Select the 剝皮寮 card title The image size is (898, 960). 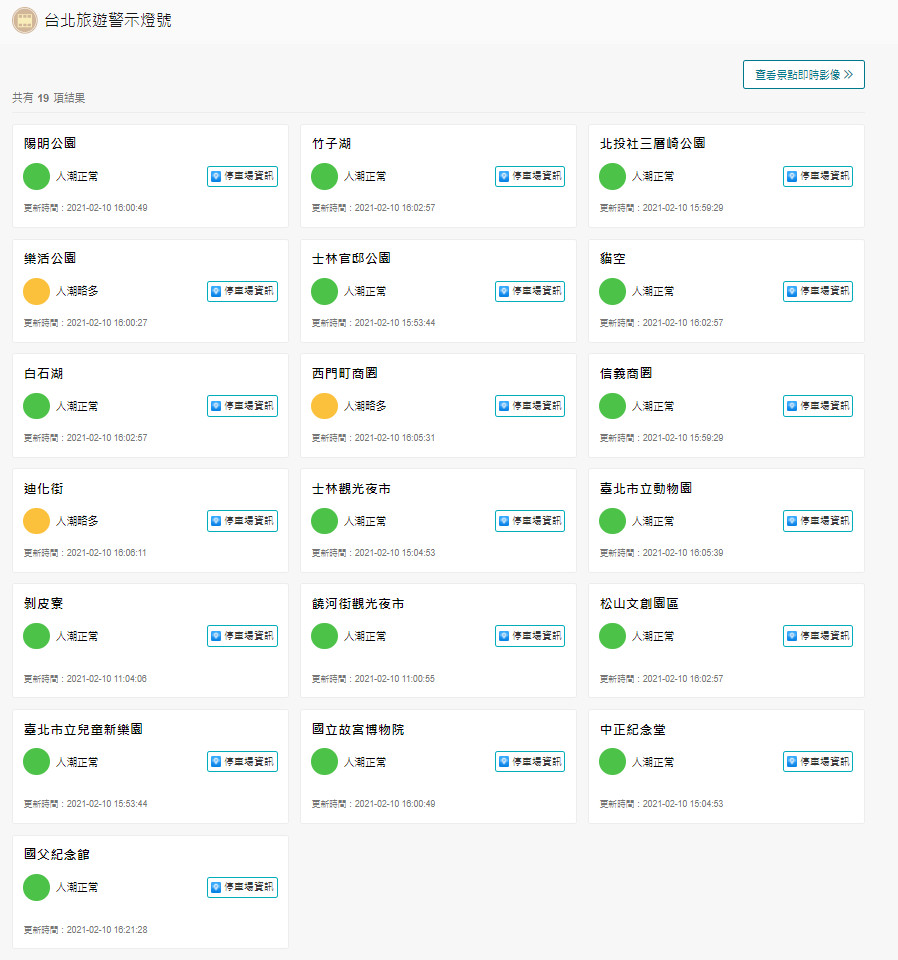tap(44, 604)
